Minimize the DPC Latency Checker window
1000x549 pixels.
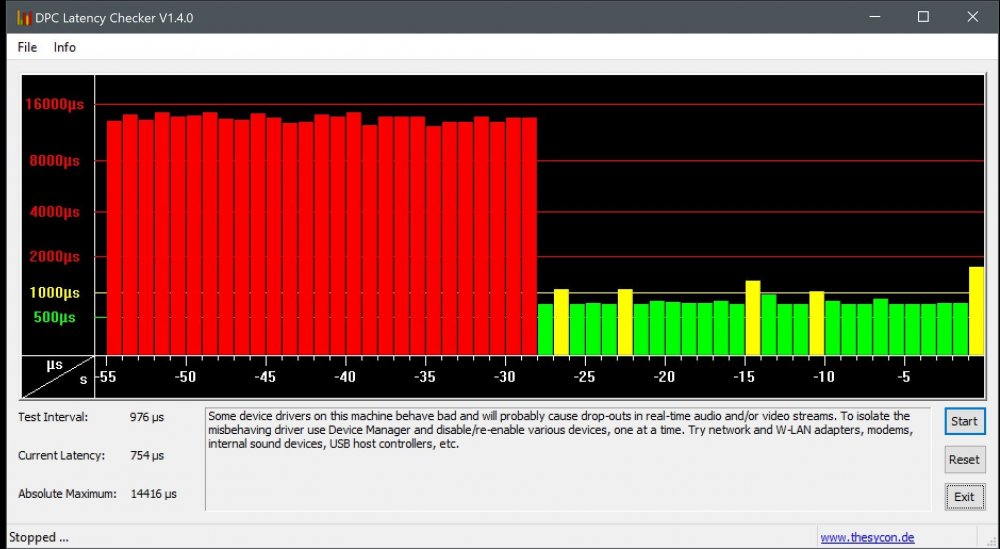pyautogui.click(x=875, y=17)
